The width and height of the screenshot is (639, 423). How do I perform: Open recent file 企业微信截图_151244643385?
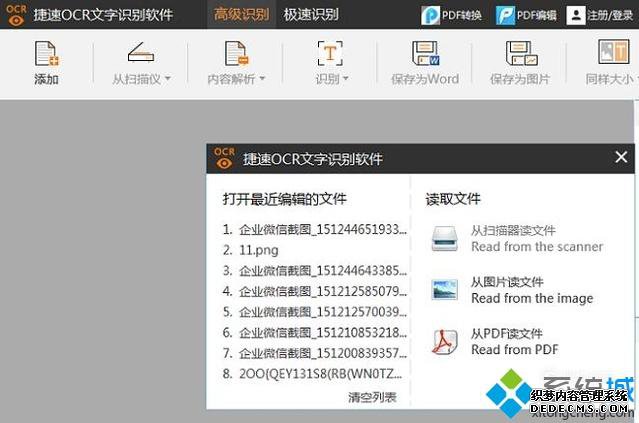coord(315,271)
